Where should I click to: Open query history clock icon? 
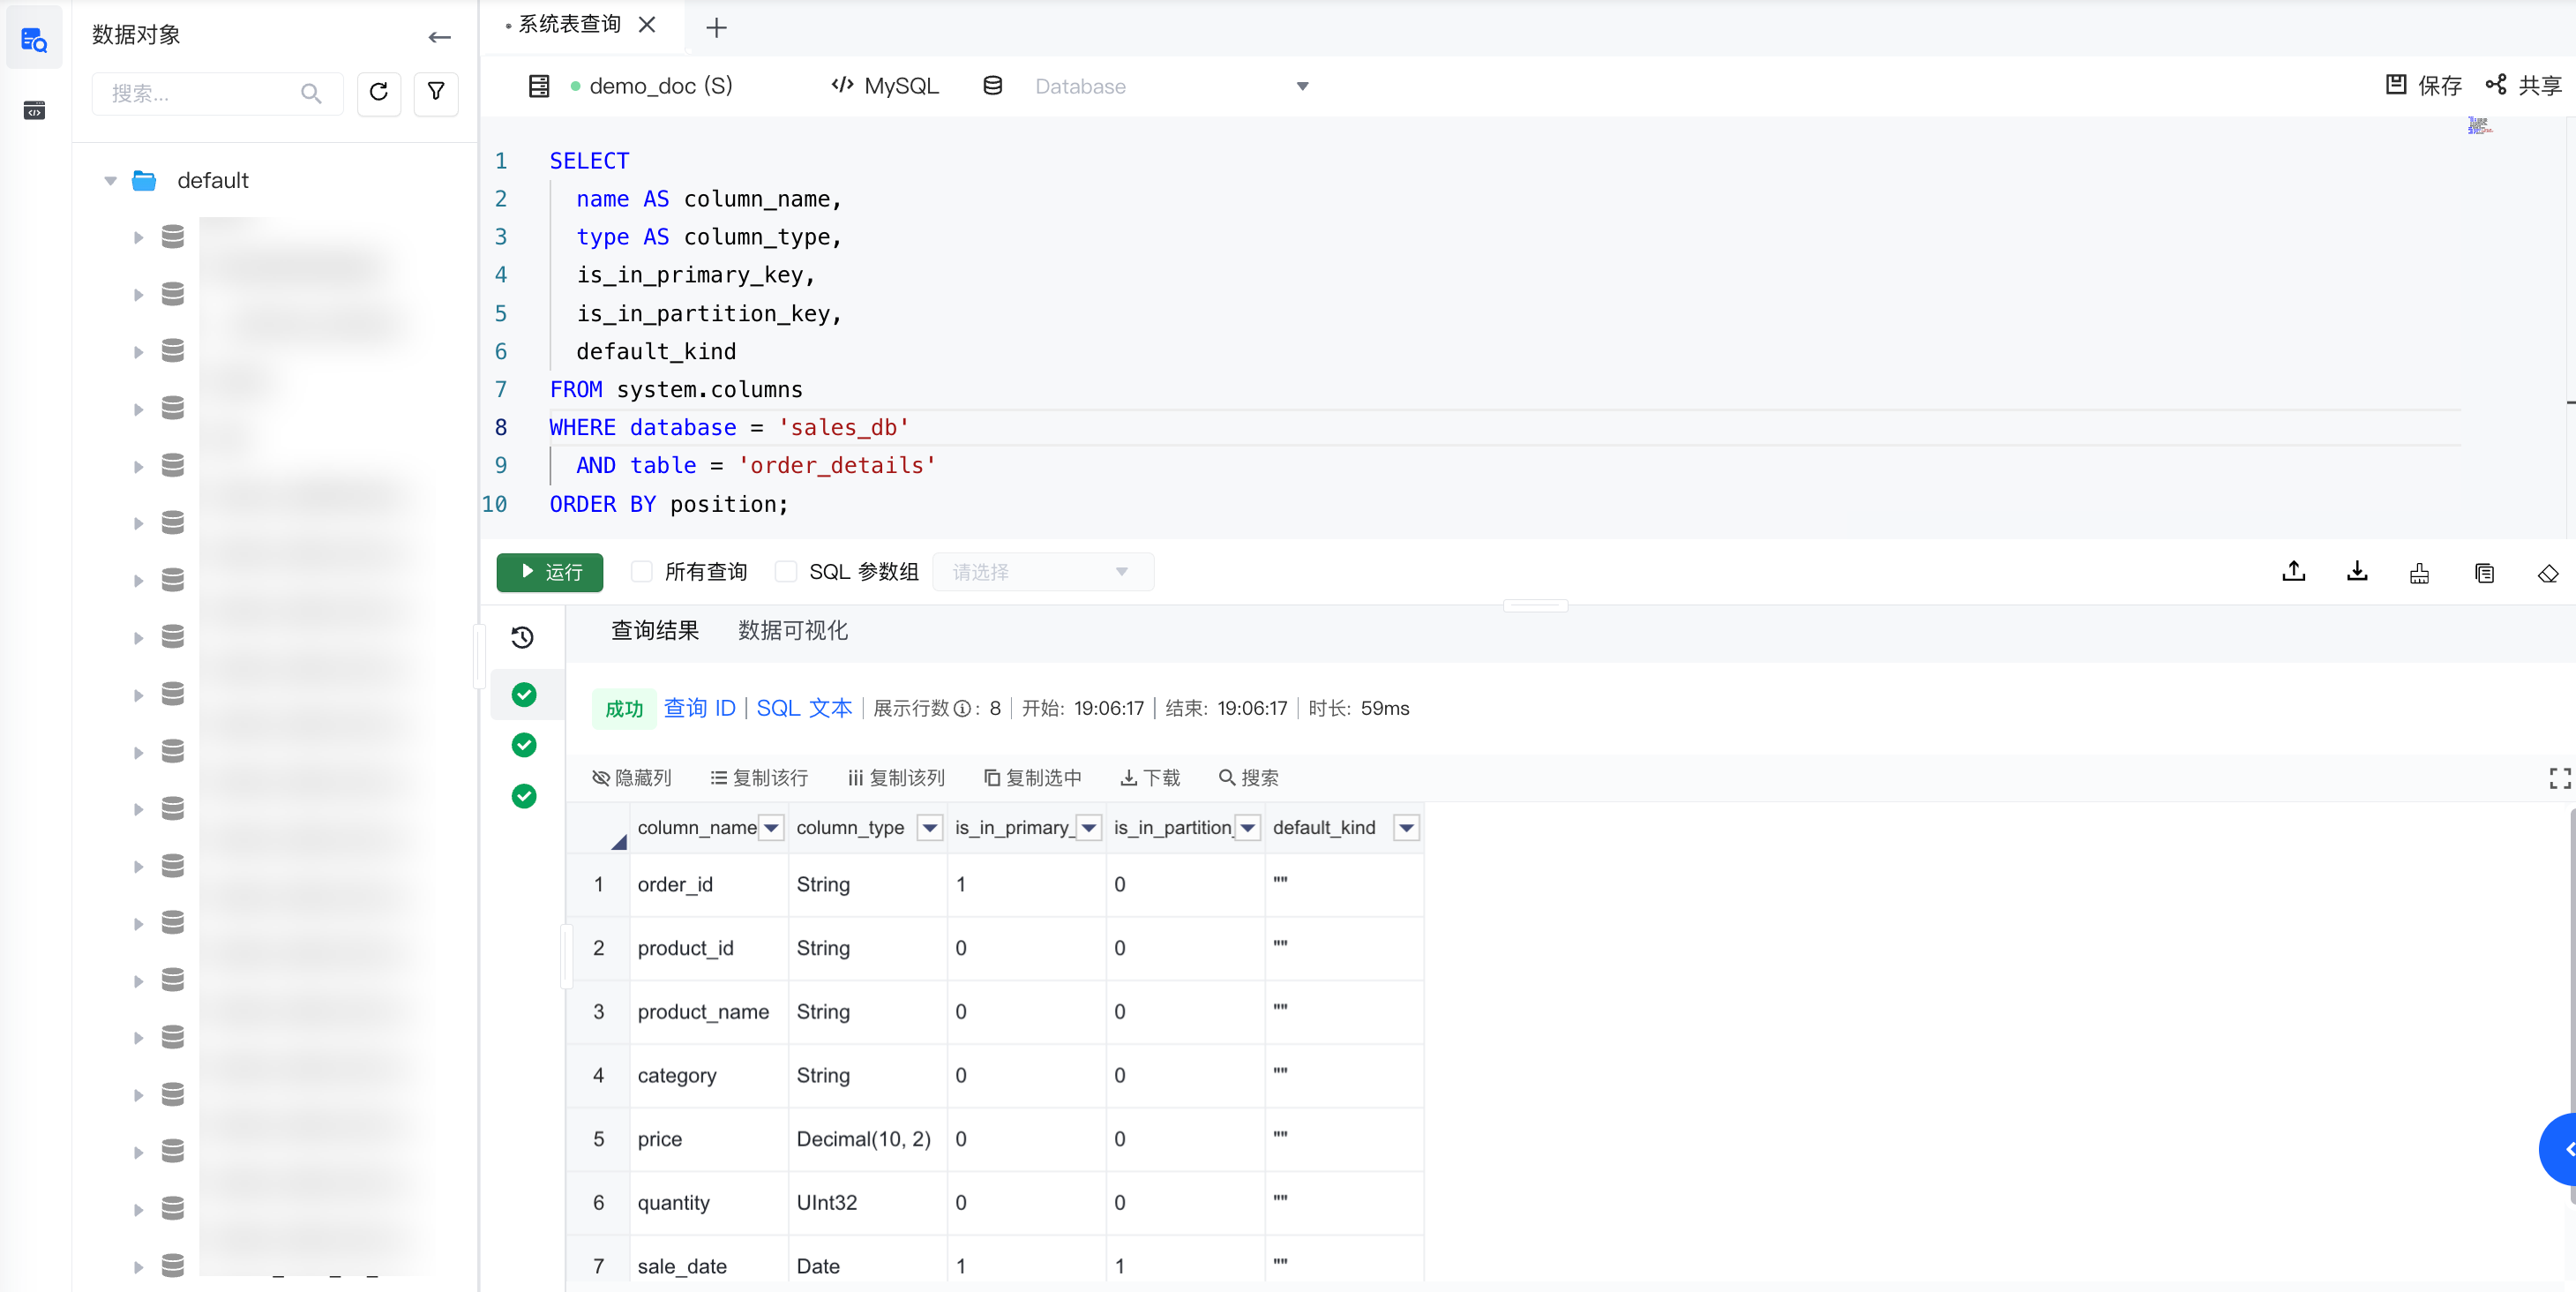point(522,637)
